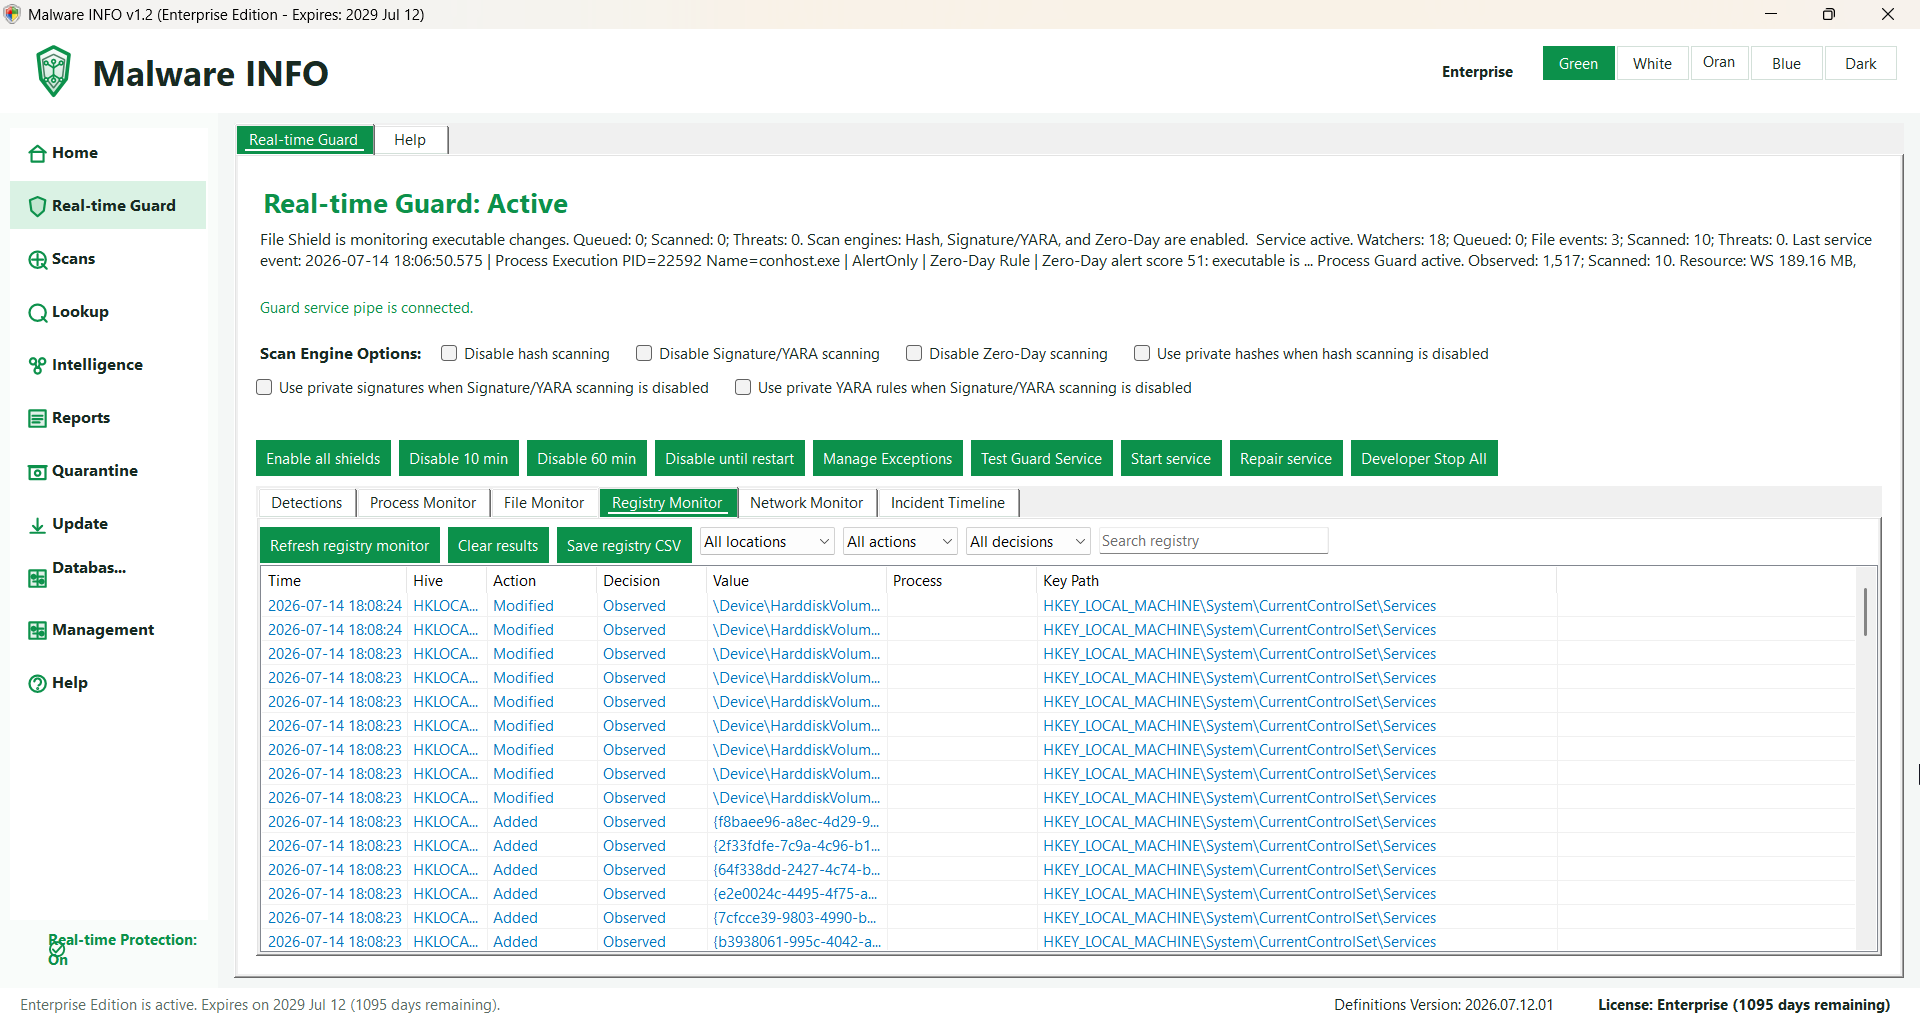Toggle Disable Zero-Day scanning checkbox

914,353
